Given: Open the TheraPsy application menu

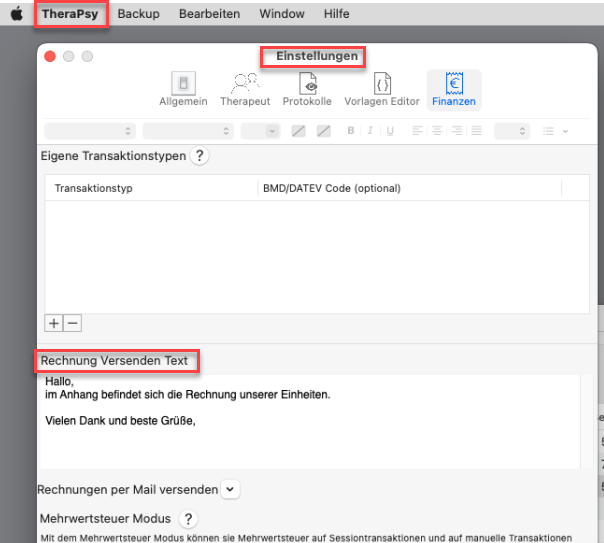Looking at the screenshot, I should click(x=70, y=14).
